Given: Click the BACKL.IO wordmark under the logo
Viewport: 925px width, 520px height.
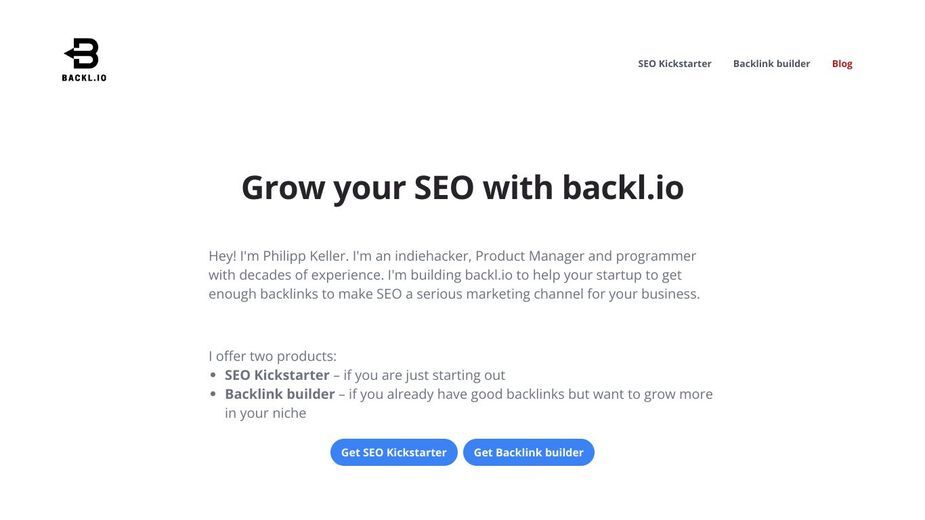Looking at the screenshot, I should [84, 78].
